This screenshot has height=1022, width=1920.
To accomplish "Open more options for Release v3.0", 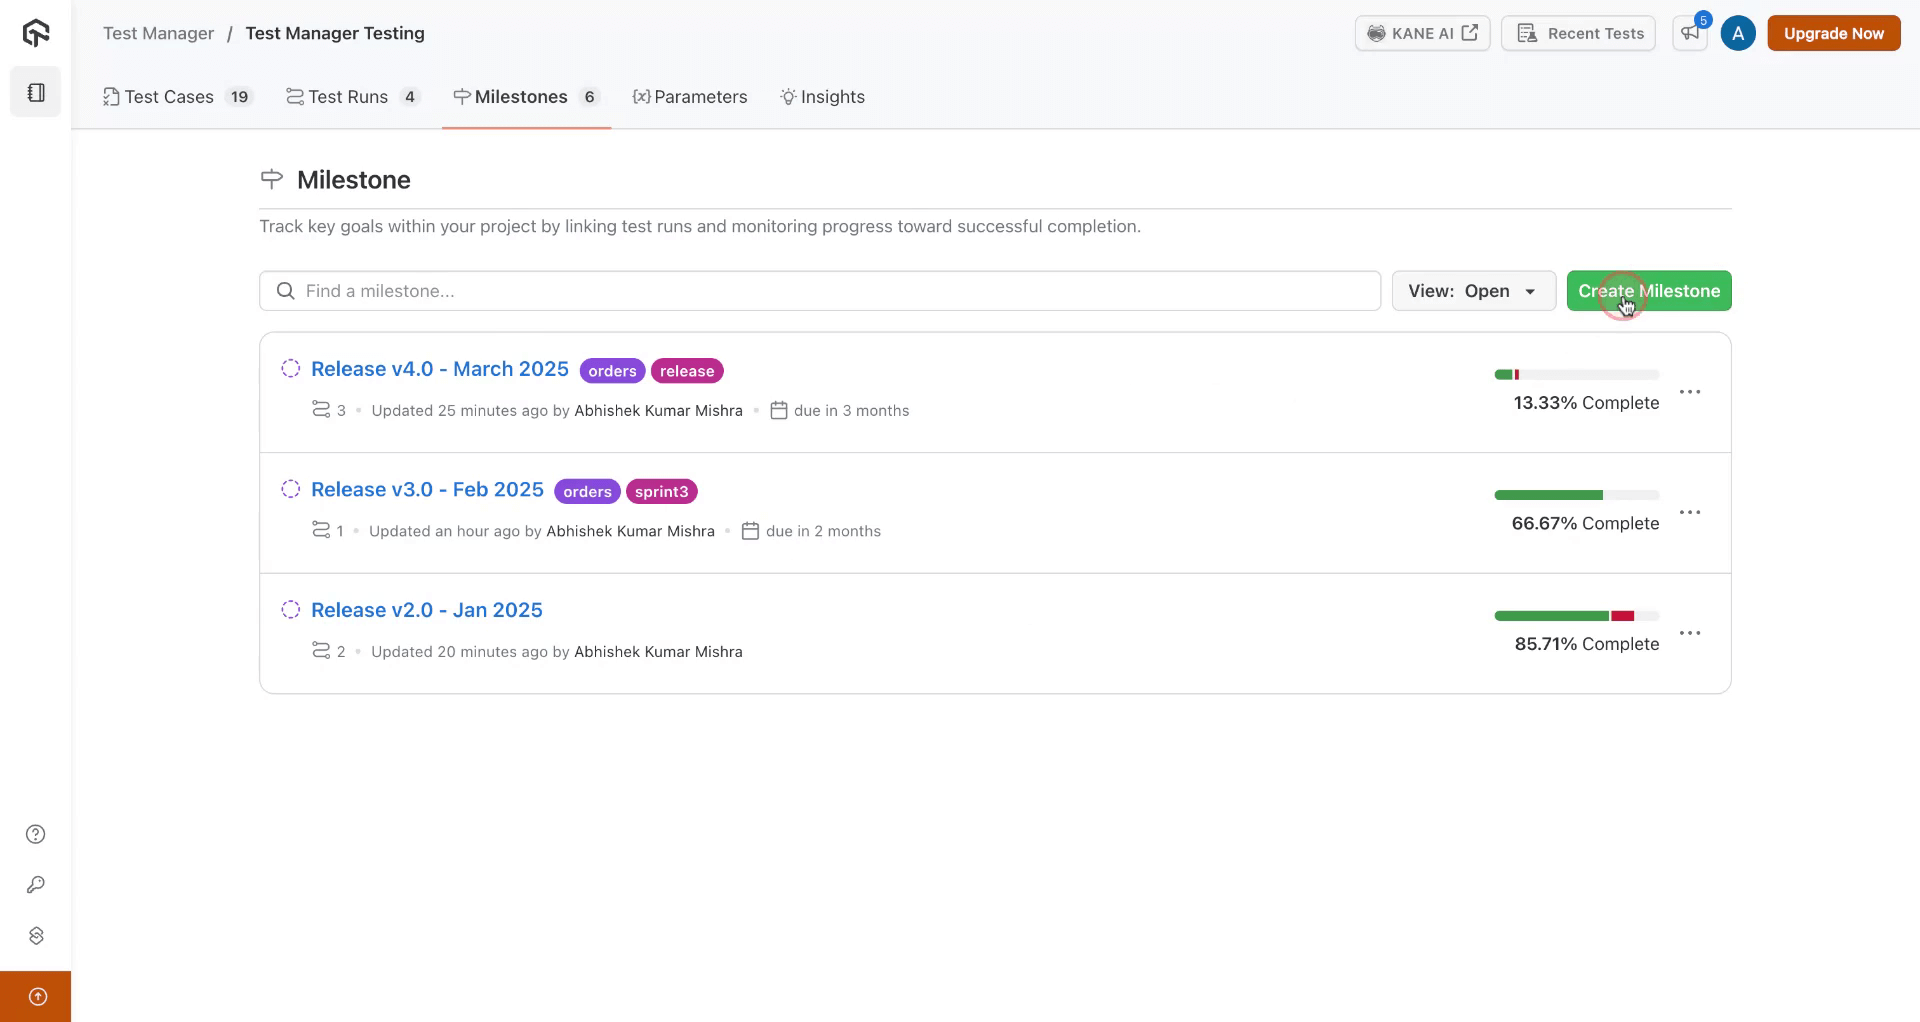I will point(1690,512).
